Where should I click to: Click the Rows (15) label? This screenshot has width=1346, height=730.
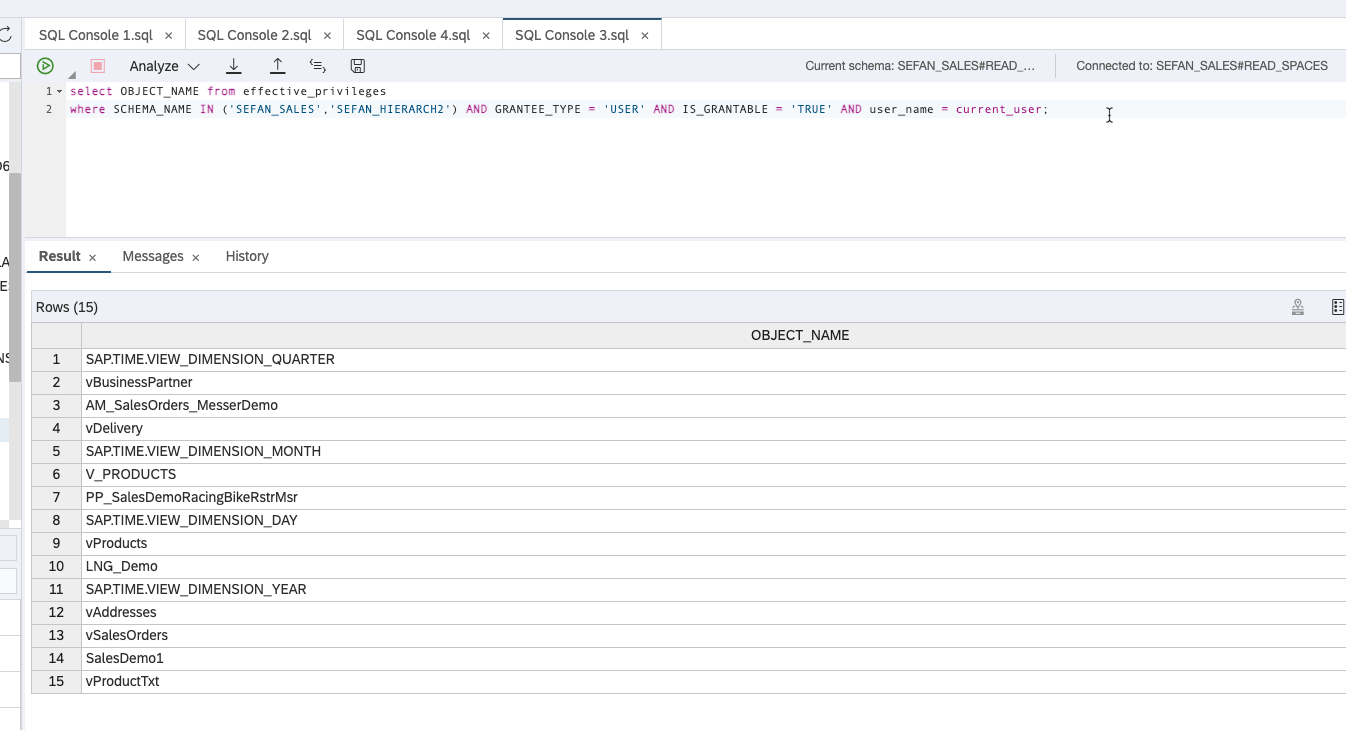click(x=66, y=307)
